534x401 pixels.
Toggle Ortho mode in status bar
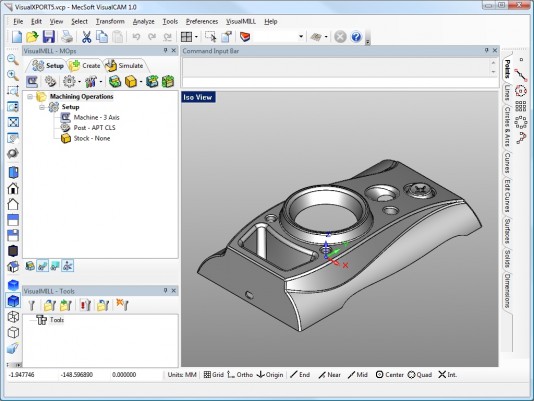click(x=240, y=375)
